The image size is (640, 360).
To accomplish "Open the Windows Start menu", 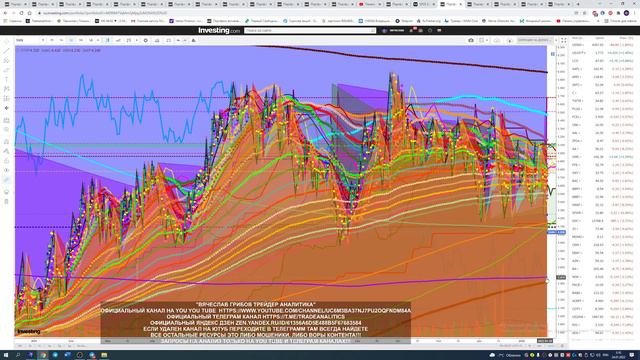I will pos(6,355).
